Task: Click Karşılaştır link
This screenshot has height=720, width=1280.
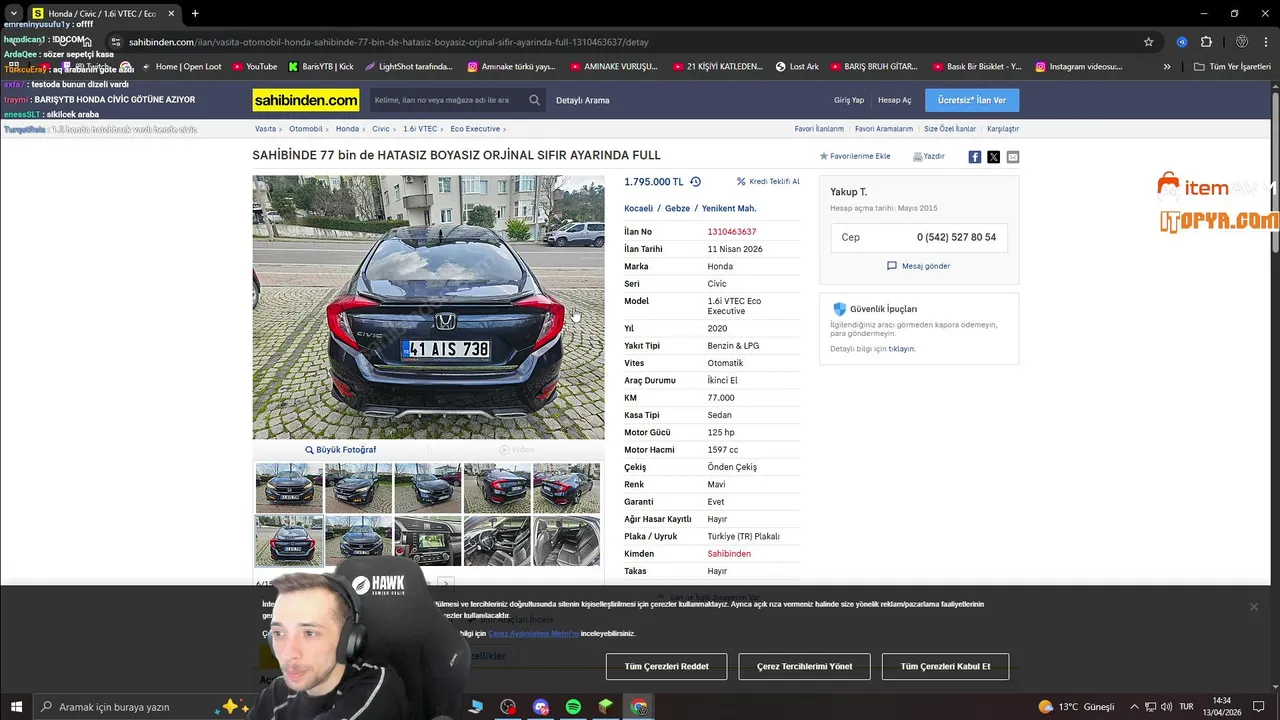Action: [1003, 129]
